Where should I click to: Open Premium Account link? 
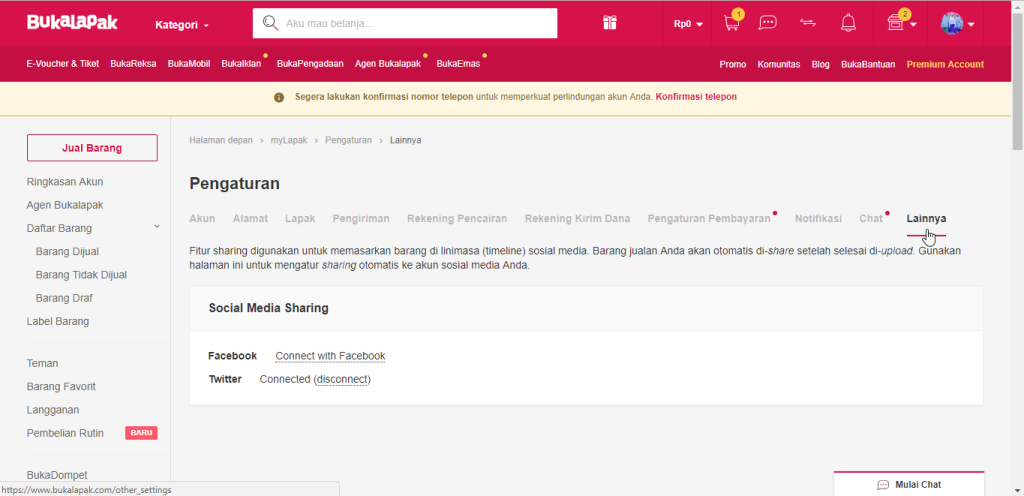pos(945,65)
